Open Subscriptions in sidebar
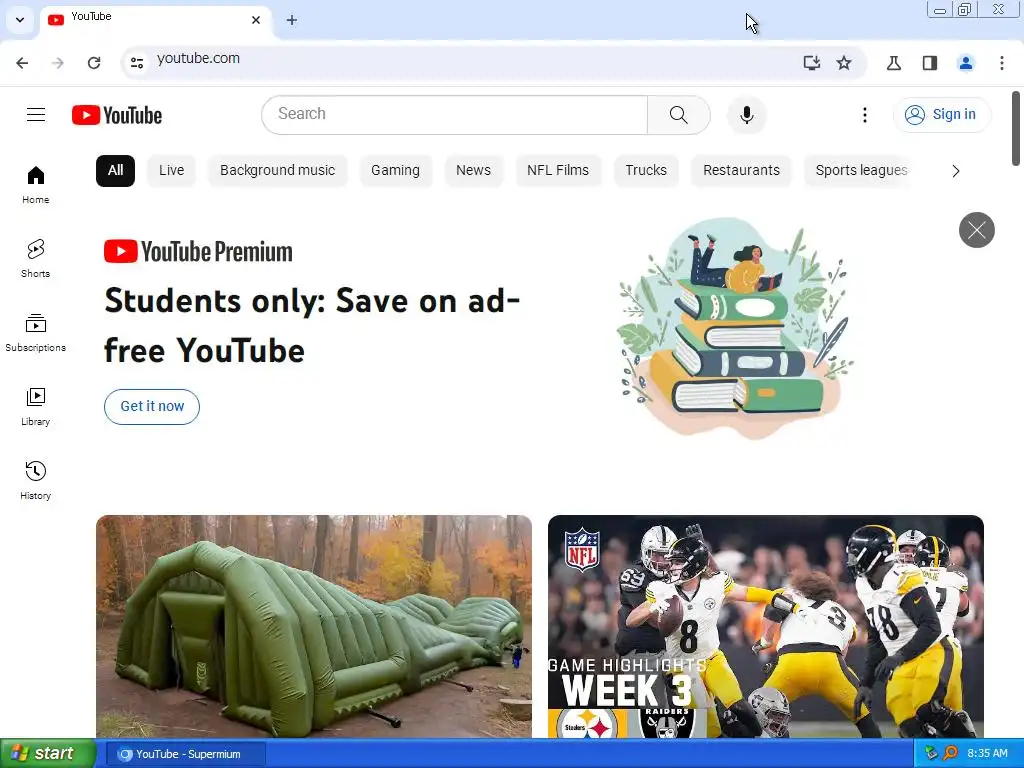1024x768 pixels. [36, 332]
